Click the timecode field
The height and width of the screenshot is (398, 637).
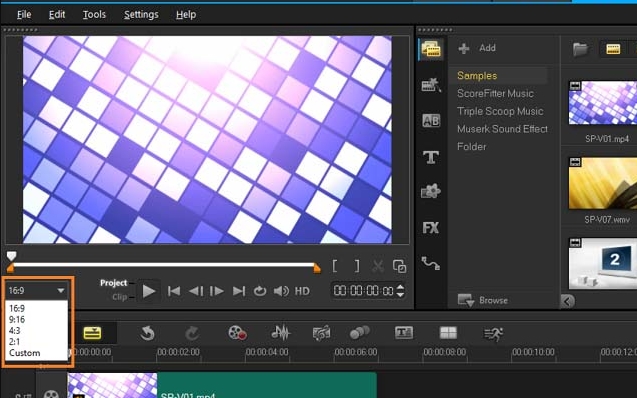point(363,291)
